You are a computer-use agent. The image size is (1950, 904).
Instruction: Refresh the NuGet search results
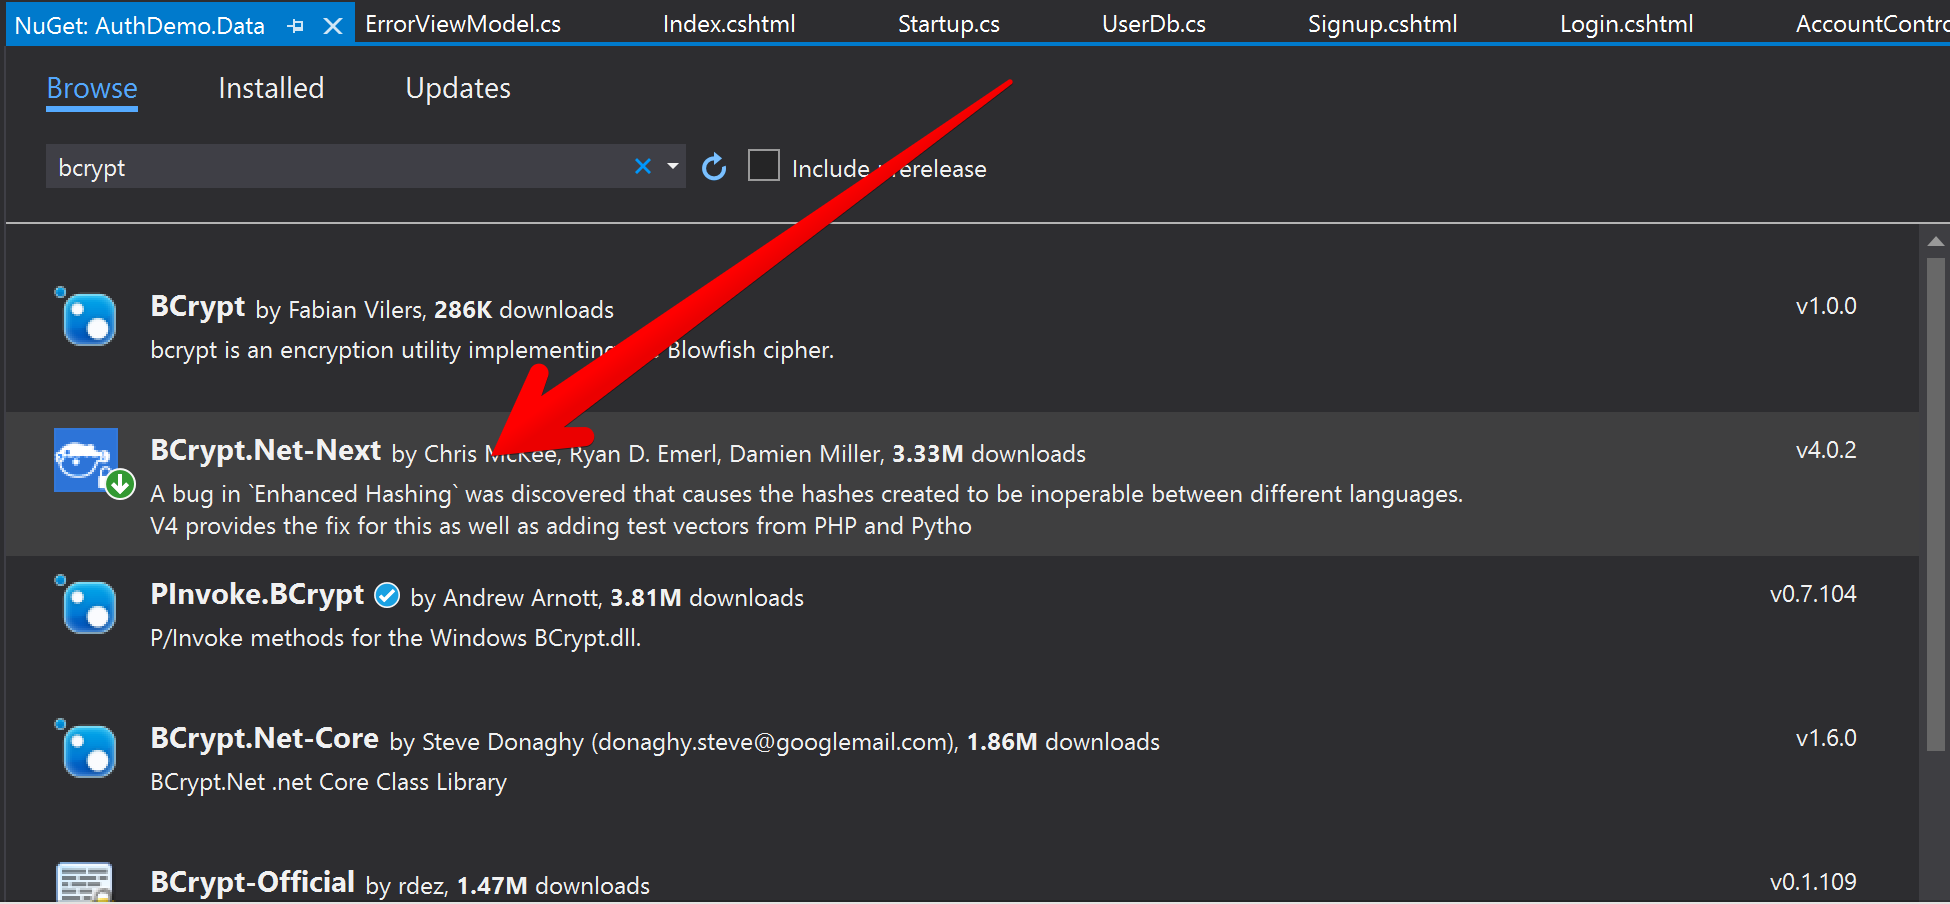(x=714, y=167)
